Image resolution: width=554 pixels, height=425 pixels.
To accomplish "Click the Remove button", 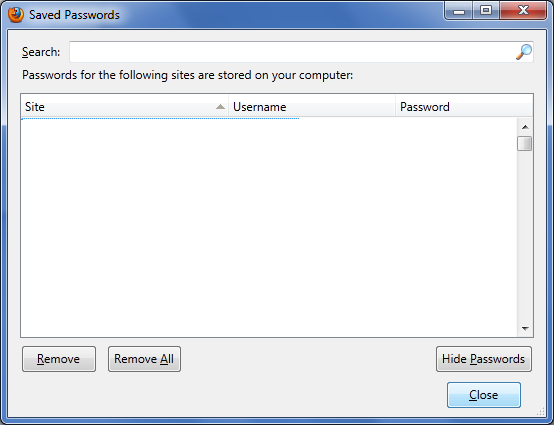I will (x=59, y=359).
